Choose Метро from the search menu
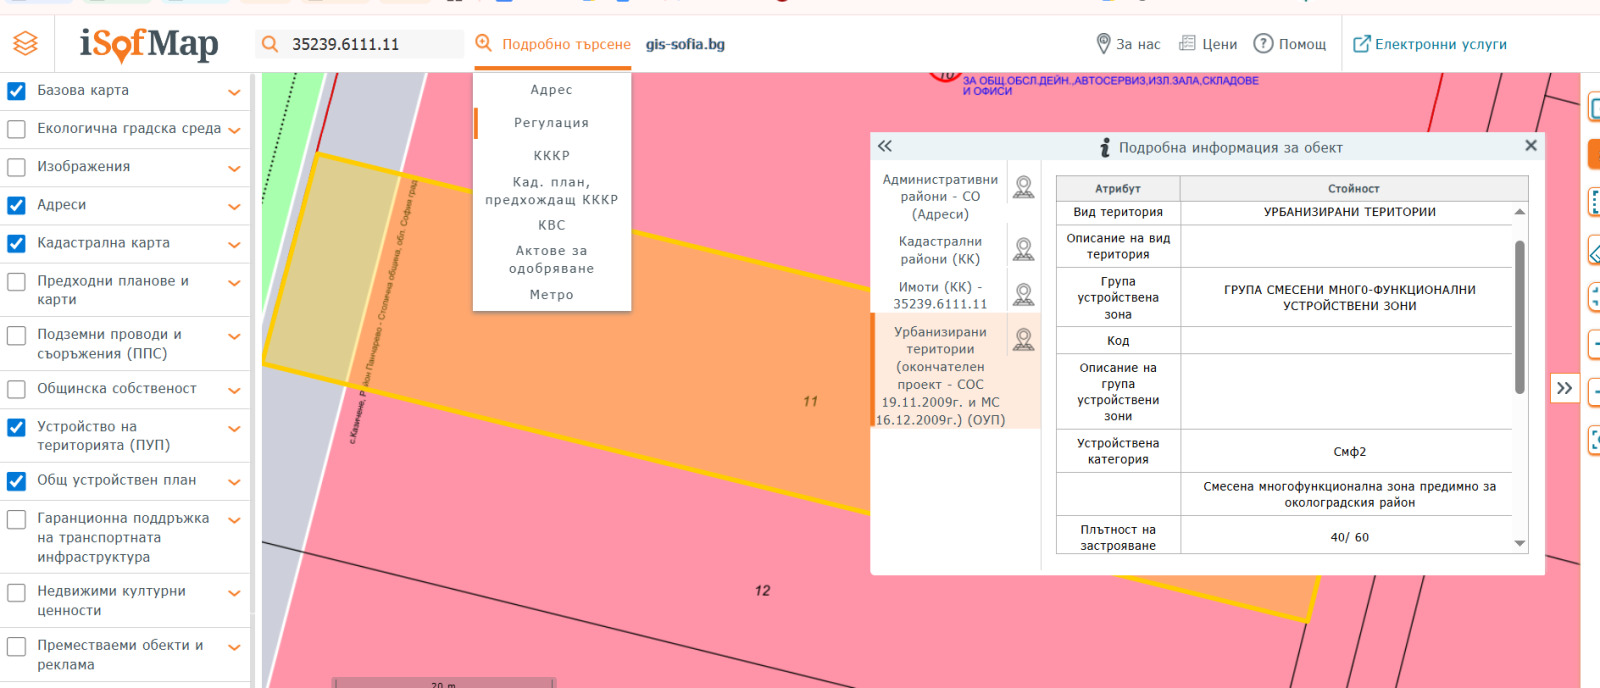1600x688 pixels. [x=552, y=295]
